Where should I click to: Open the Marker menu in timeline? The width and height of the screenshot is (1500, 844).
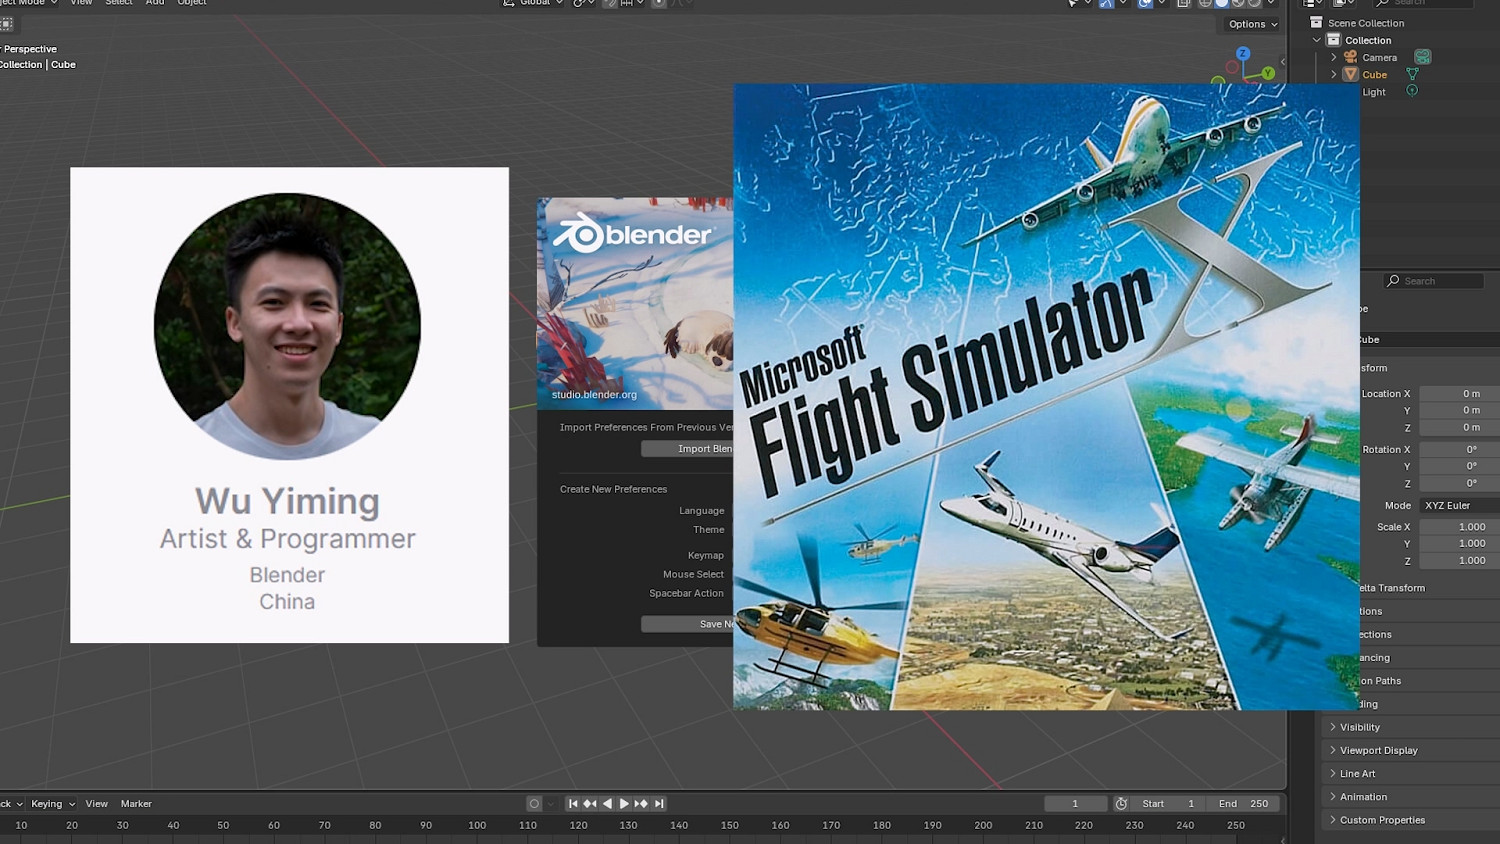136,804
